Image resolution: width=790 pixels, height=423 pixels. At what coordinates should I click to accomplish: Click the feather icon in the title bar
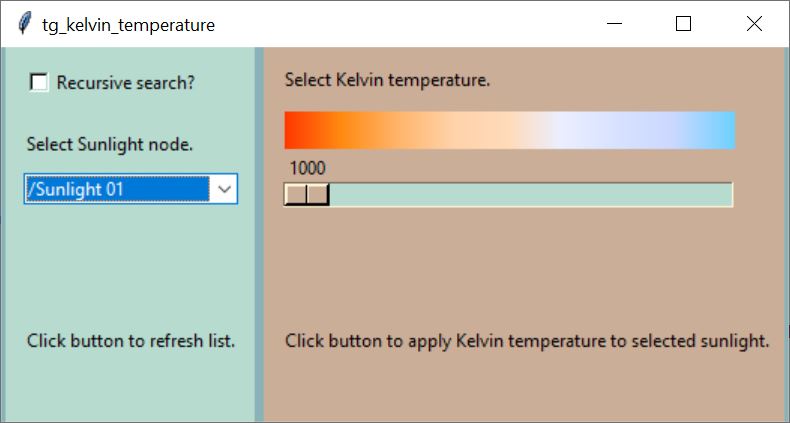coord(24,24)
